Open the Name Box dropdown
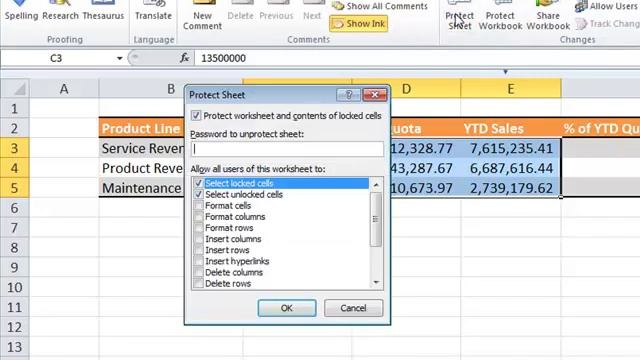This screenshot has width=640, height=360. click(x=119, y=58)
